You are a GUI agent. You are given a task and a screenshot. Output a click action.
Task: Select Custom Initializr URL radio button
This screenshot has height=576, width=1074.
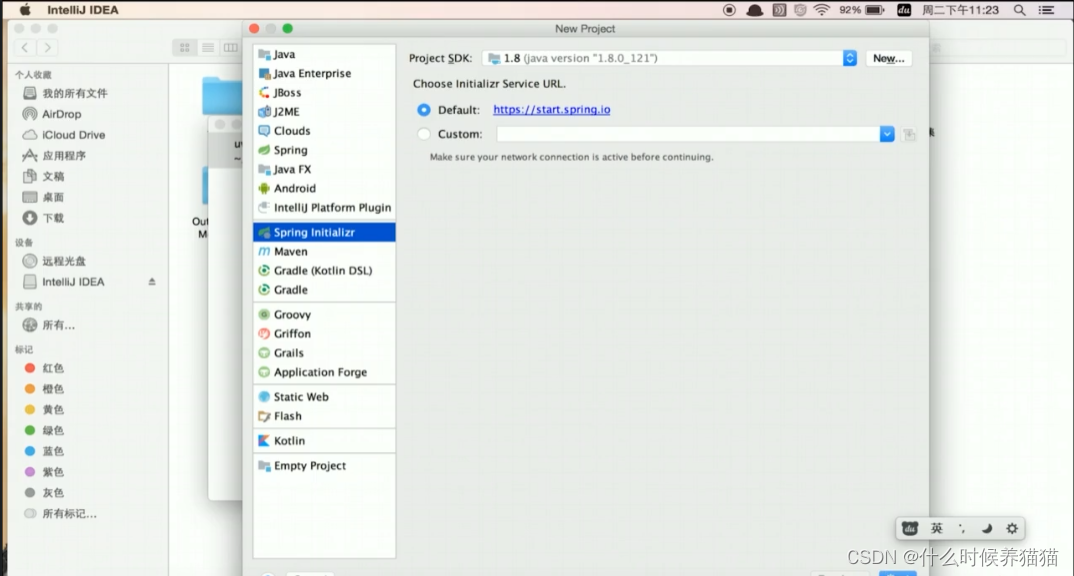tap(424, 134)
